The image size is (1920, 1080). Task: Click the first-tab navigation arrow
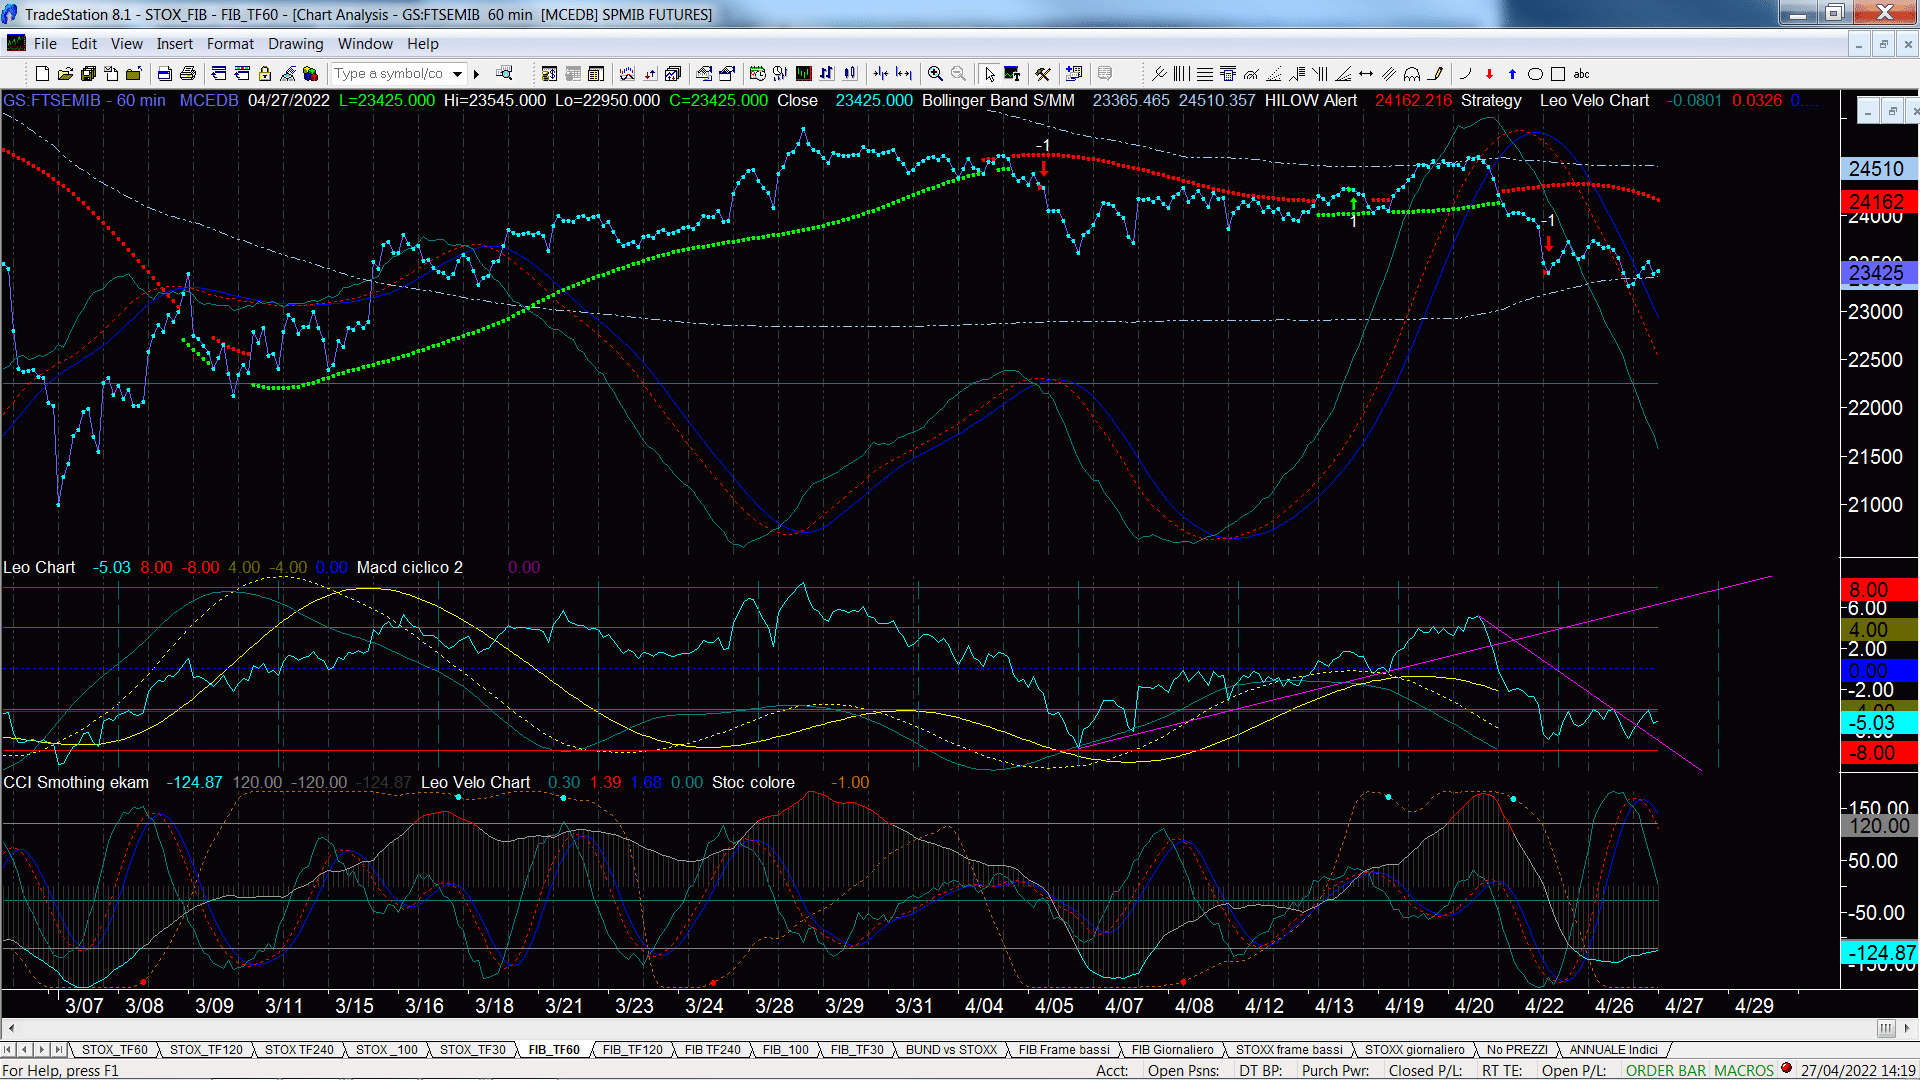(x=8, y=1050)
